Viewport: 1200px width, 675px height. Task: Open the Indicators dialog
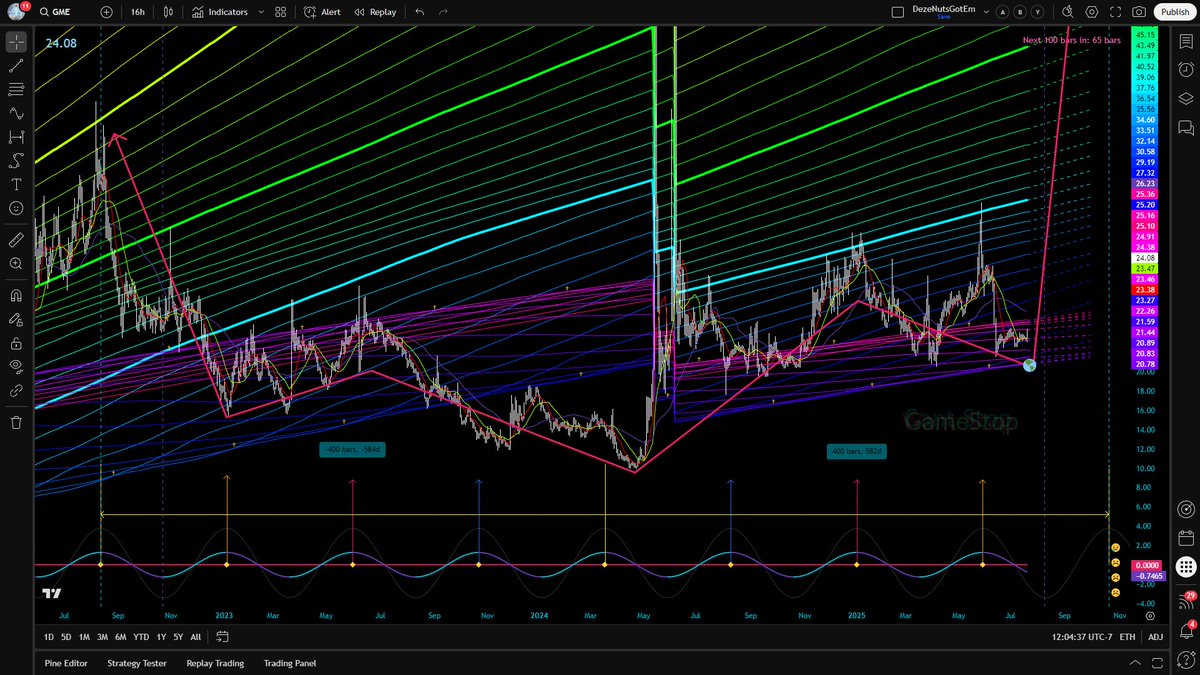(220, 12)
